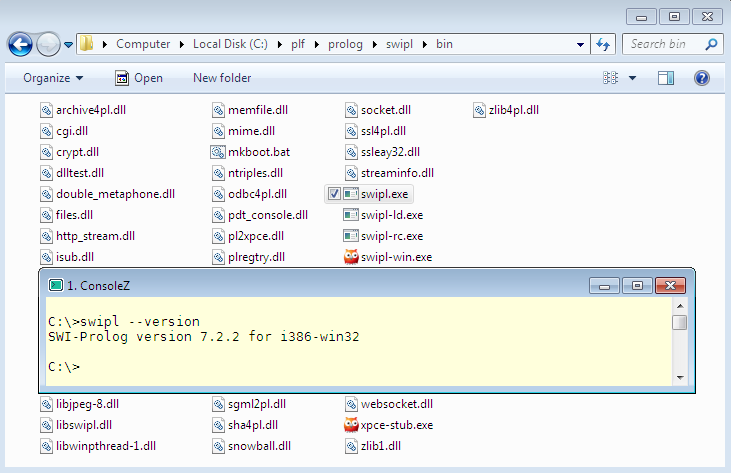731x473 pixels.
Task: Select the swipl.exe file icon
Action: (351, 194)
